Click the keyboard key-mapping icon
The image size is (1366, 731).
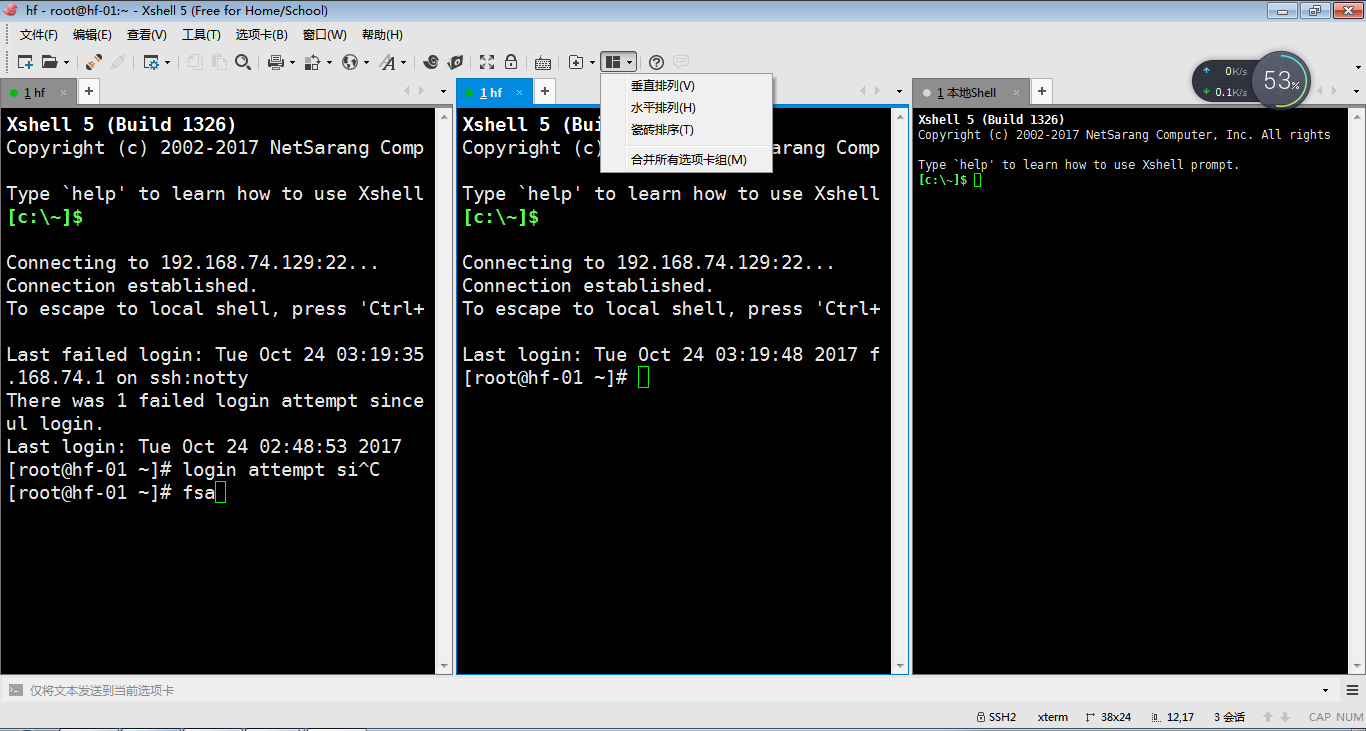click(543, 62)
